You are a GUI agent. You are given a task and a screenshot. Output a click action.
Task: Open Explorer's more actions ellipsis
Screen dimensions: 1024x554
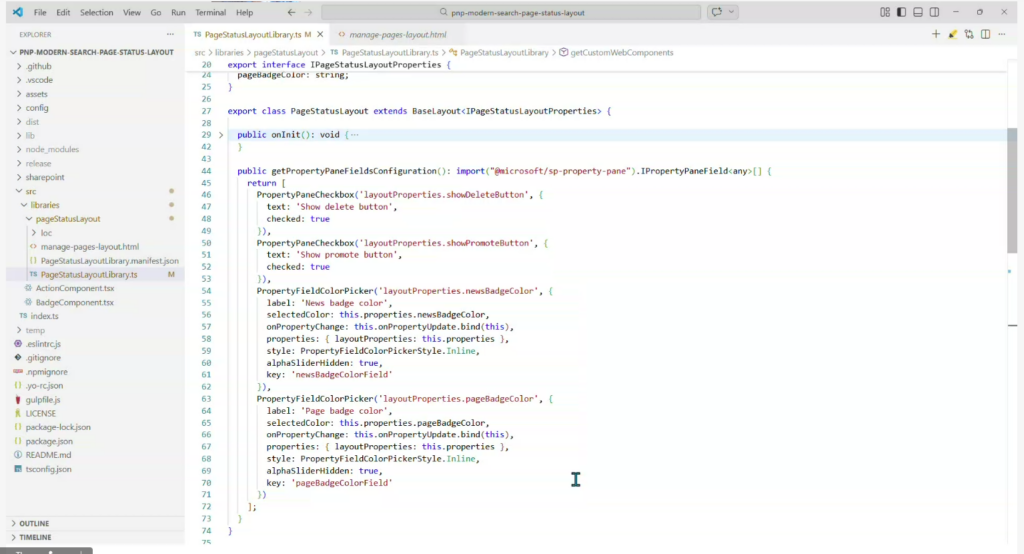(x=171, y=34)
